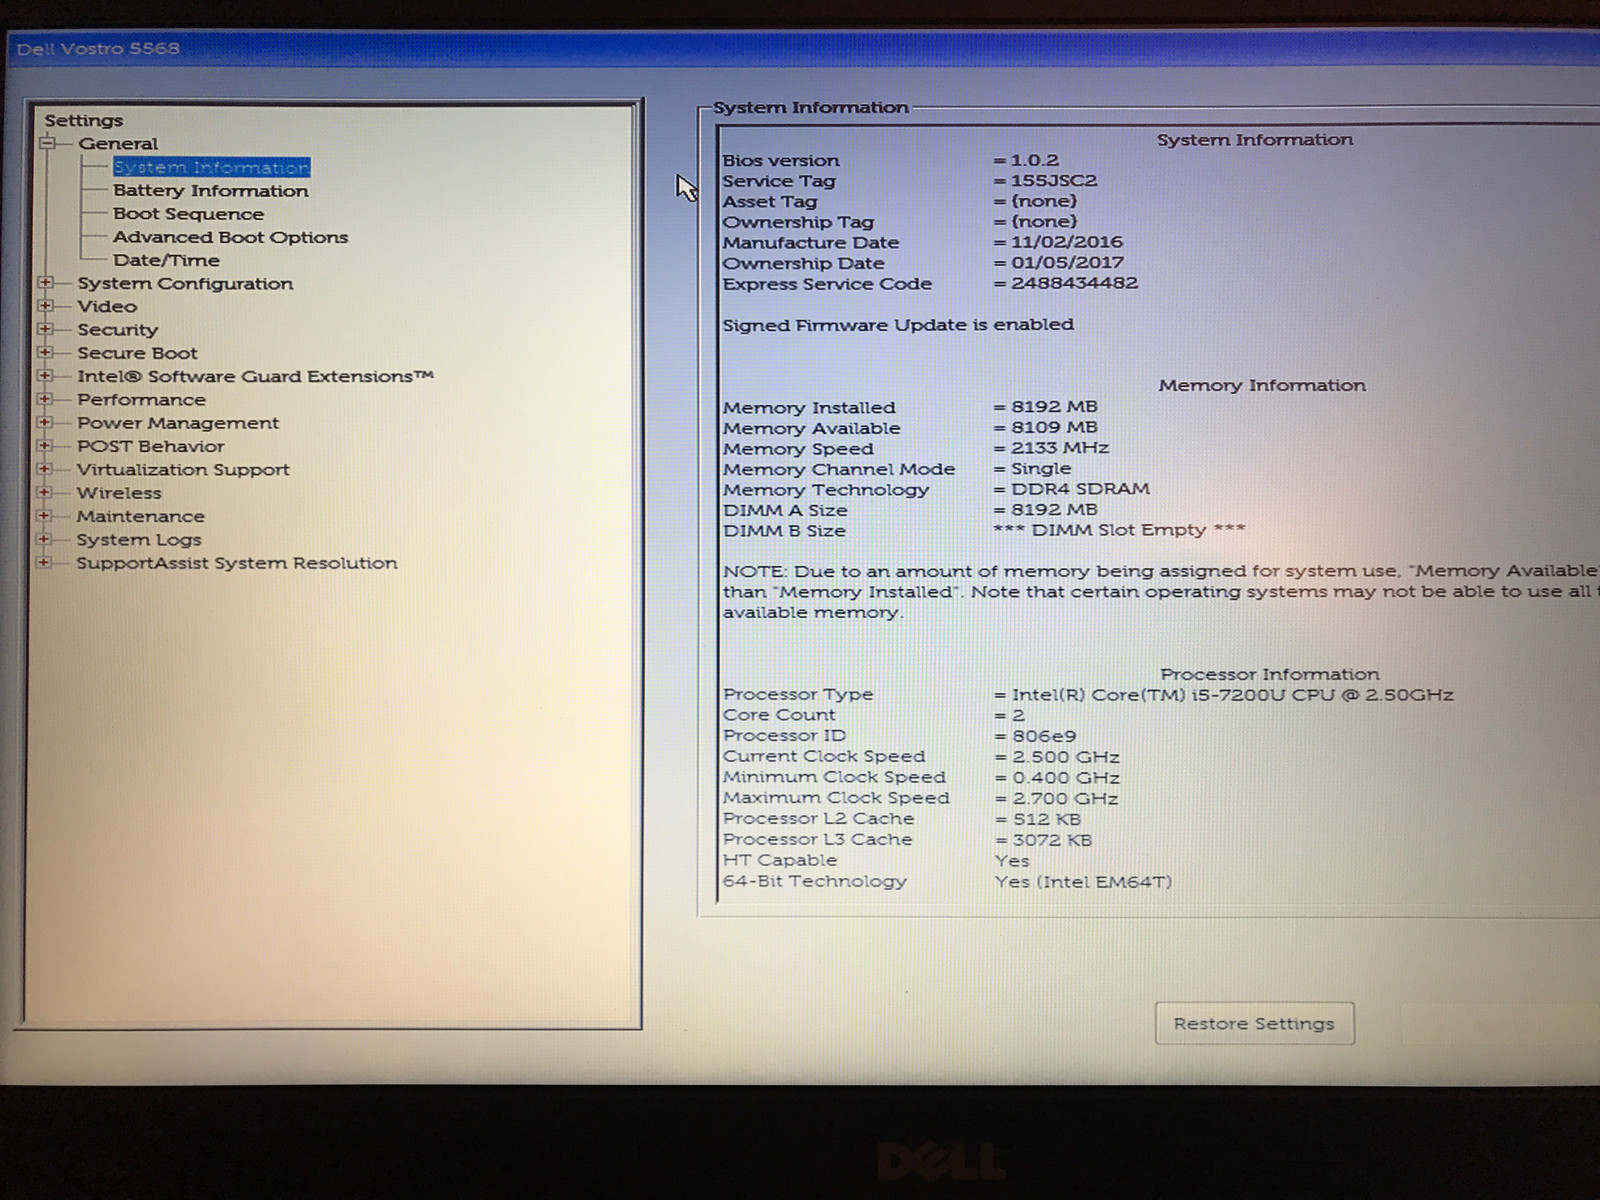
Task: Click the Memory Channel Mode value Single
Action: 1040,469
